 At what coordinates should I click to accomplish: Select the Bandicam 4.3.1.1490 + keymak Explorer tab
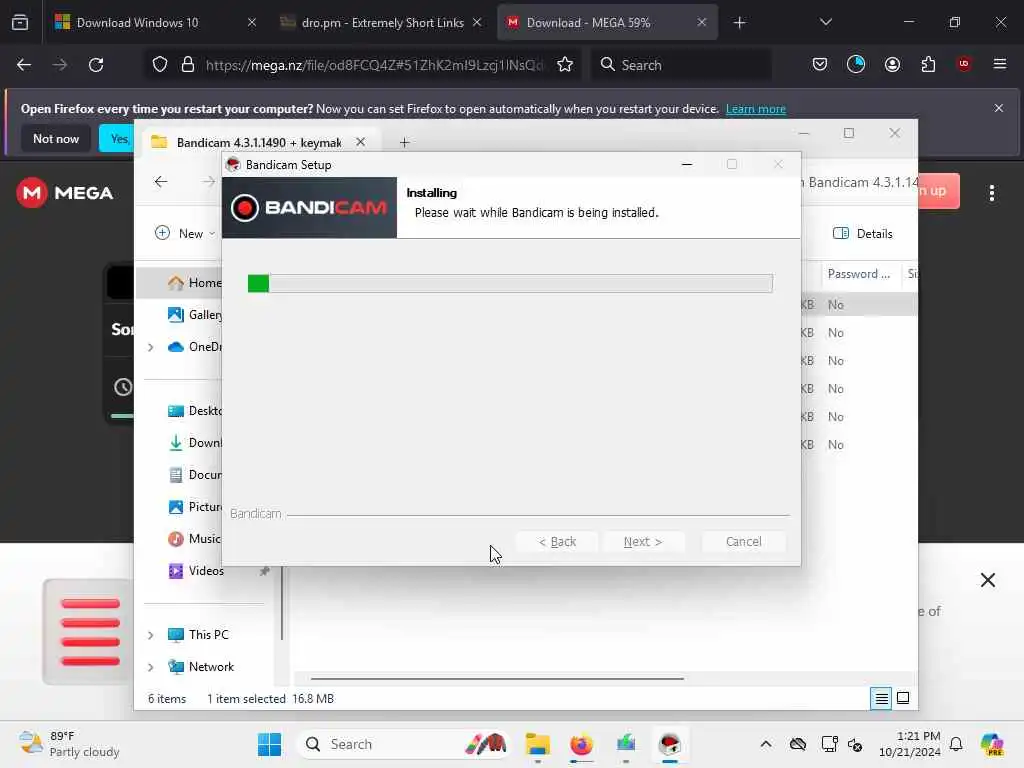point(259,142)
